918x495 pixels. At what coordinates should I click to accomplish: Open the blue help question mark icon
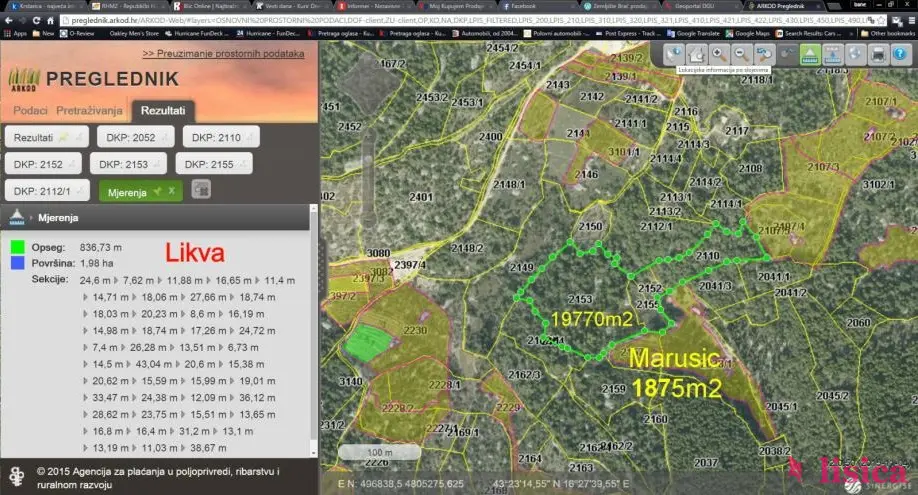pos(900,54)
